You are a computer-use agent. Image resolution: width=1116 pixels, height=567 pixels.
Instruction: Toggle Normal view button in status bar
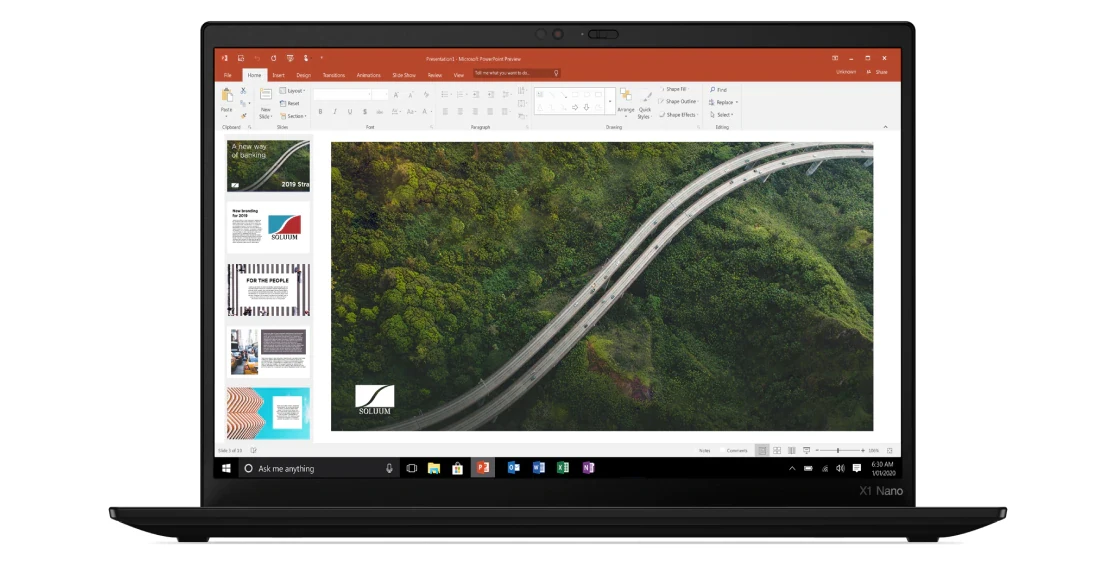tap(762, 450)
